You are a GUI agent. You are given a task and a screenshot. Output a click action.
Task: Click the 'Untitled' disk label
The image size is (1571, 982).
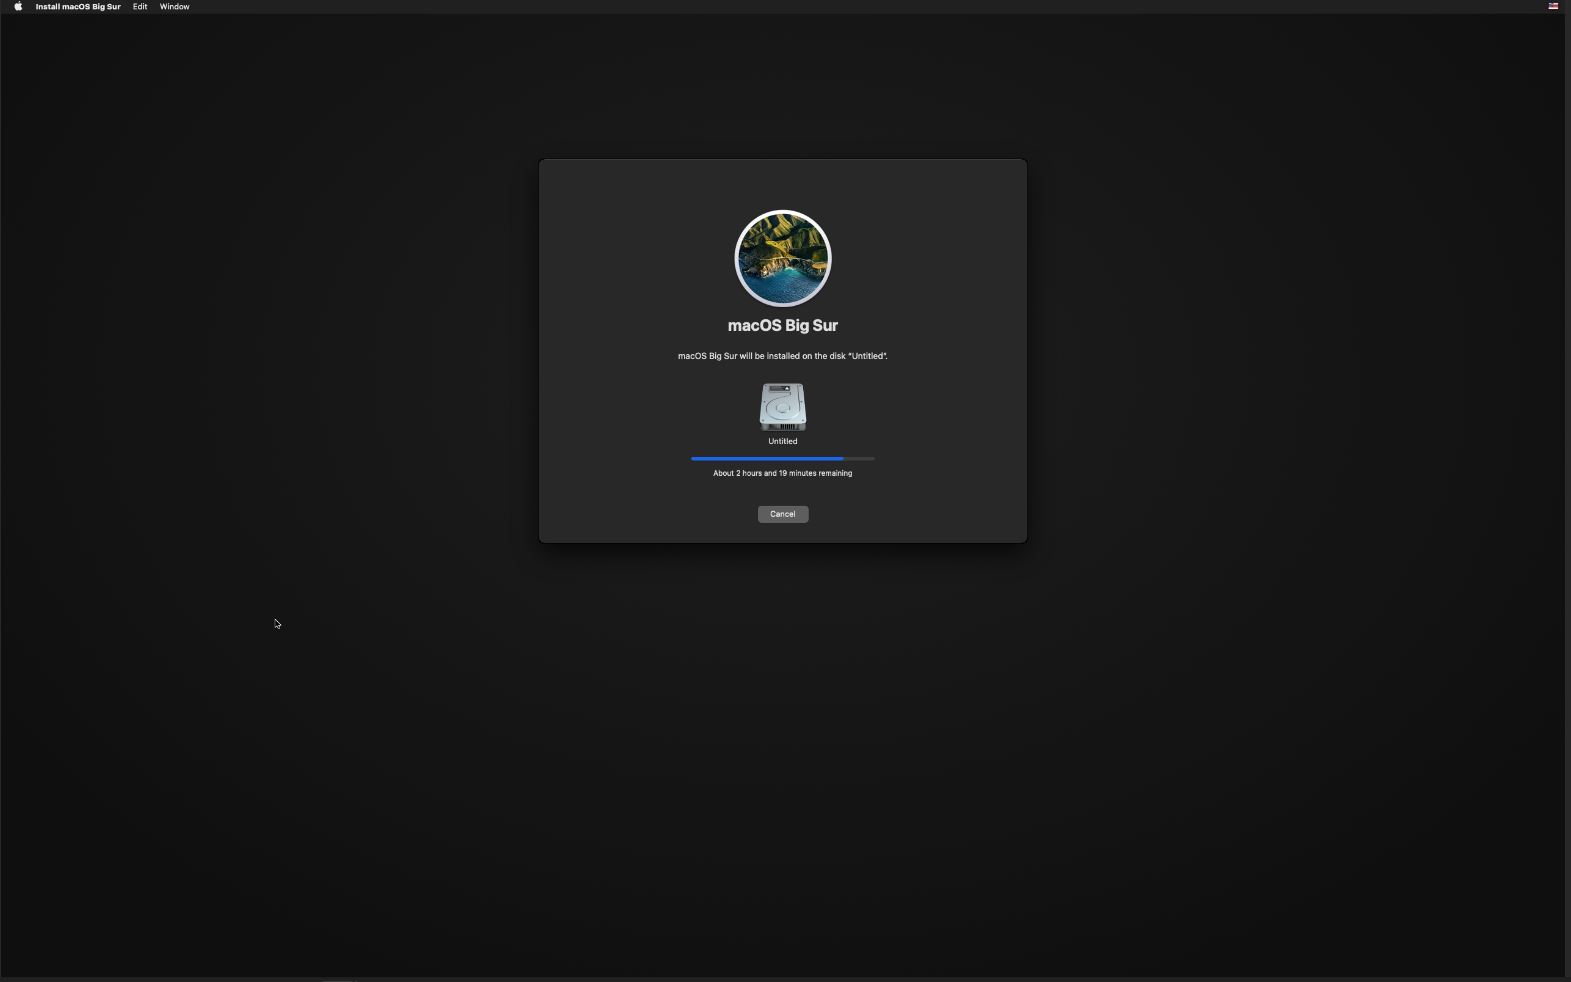tap(783, 441)
